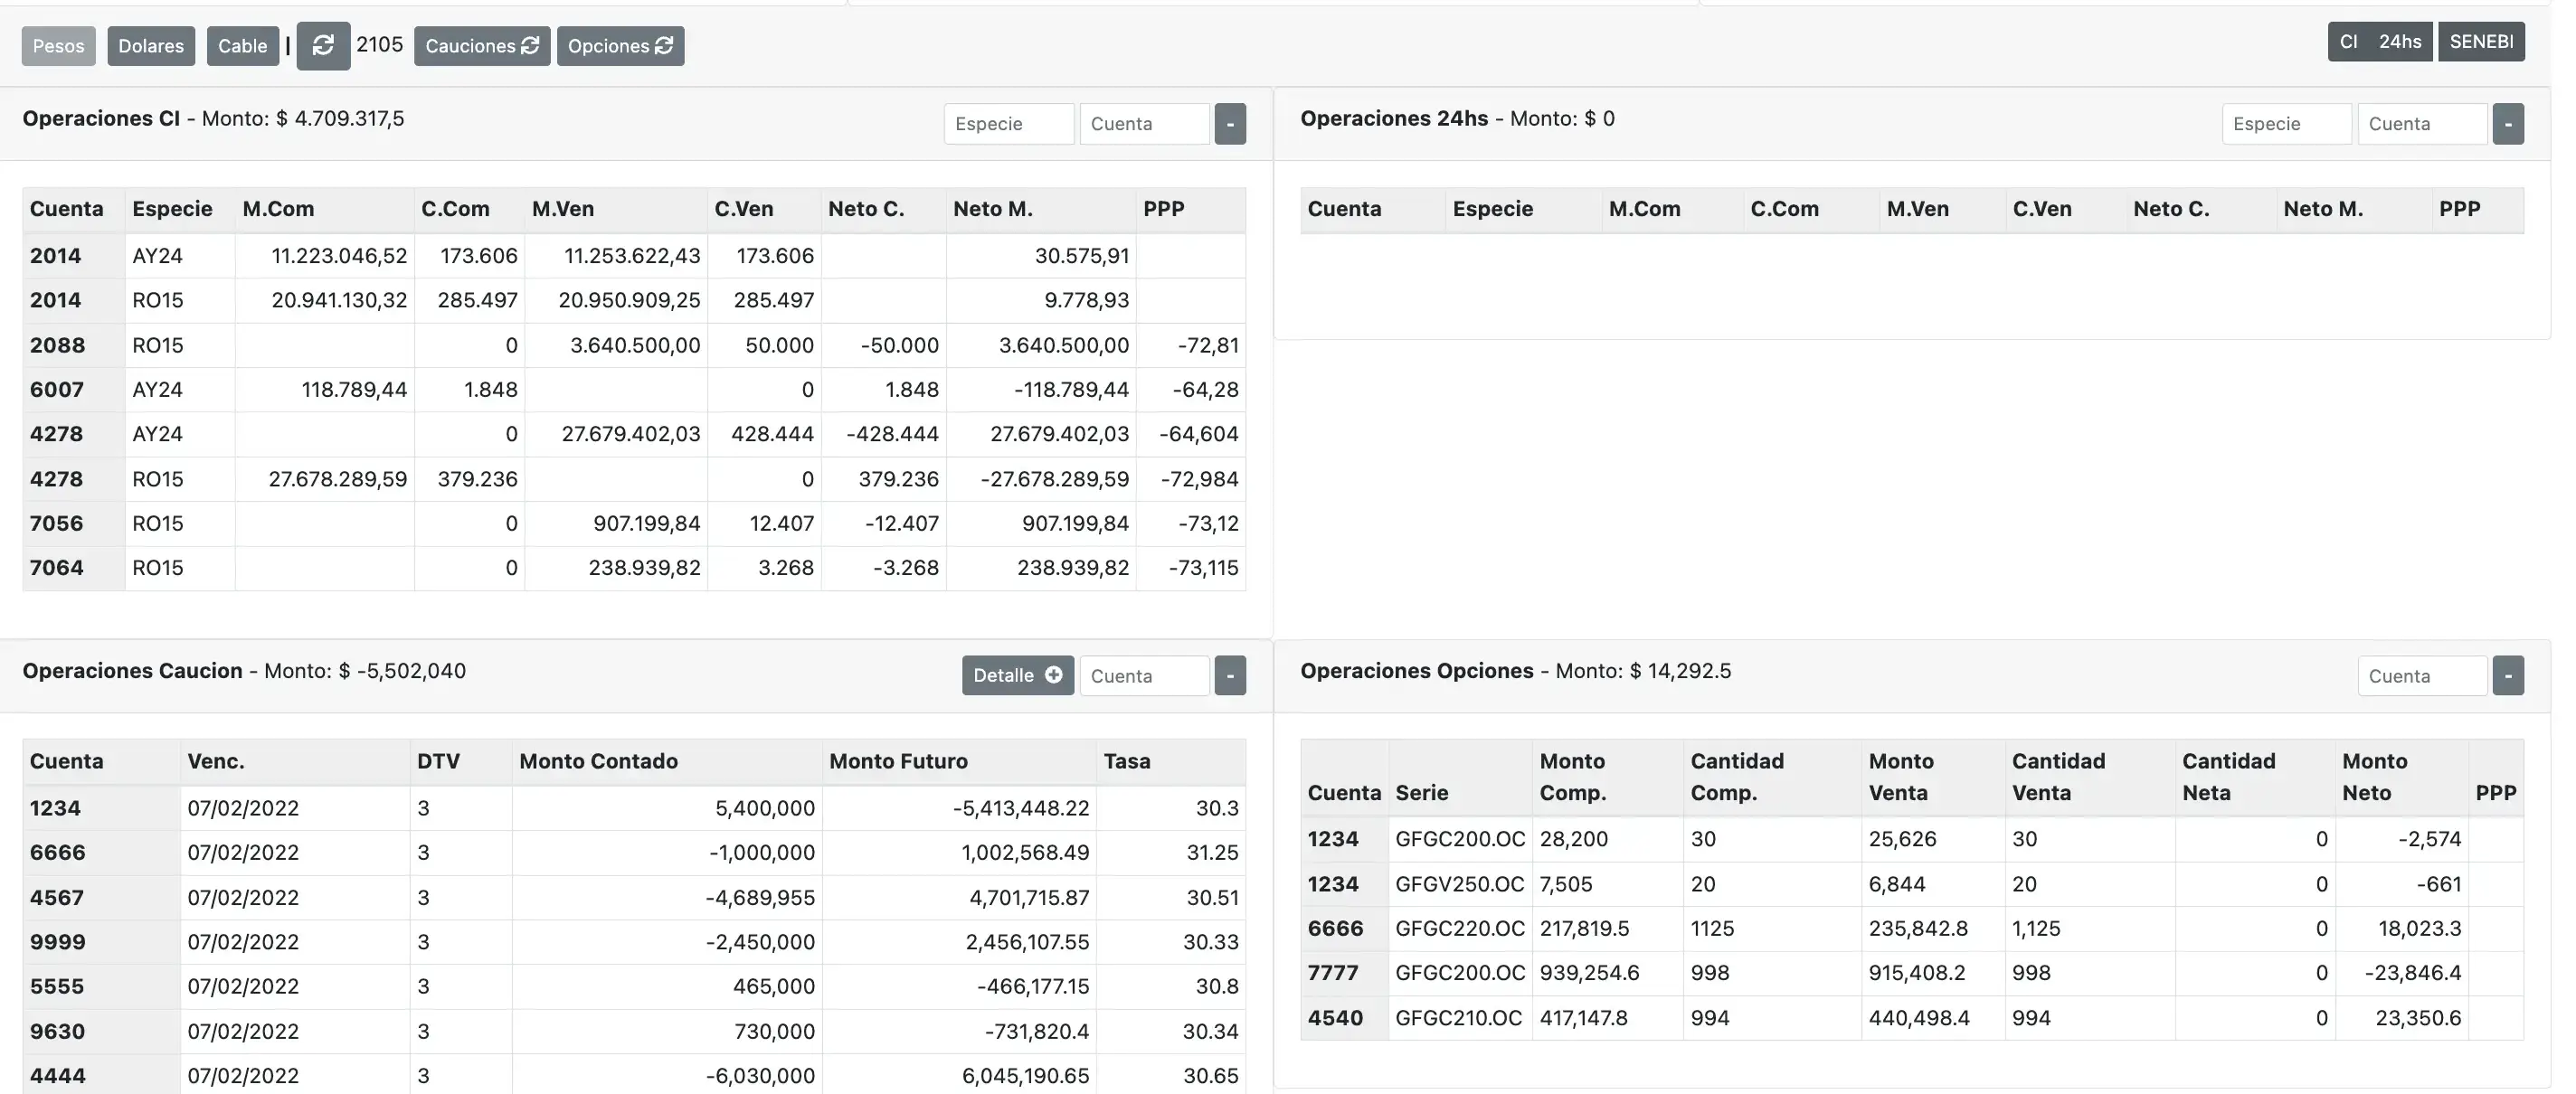Image resolution: width=2576 pixels, height=1094 pixels.
Task: Switch to Cable currency view
Action: pyautogui.click(x=243, y=46)
